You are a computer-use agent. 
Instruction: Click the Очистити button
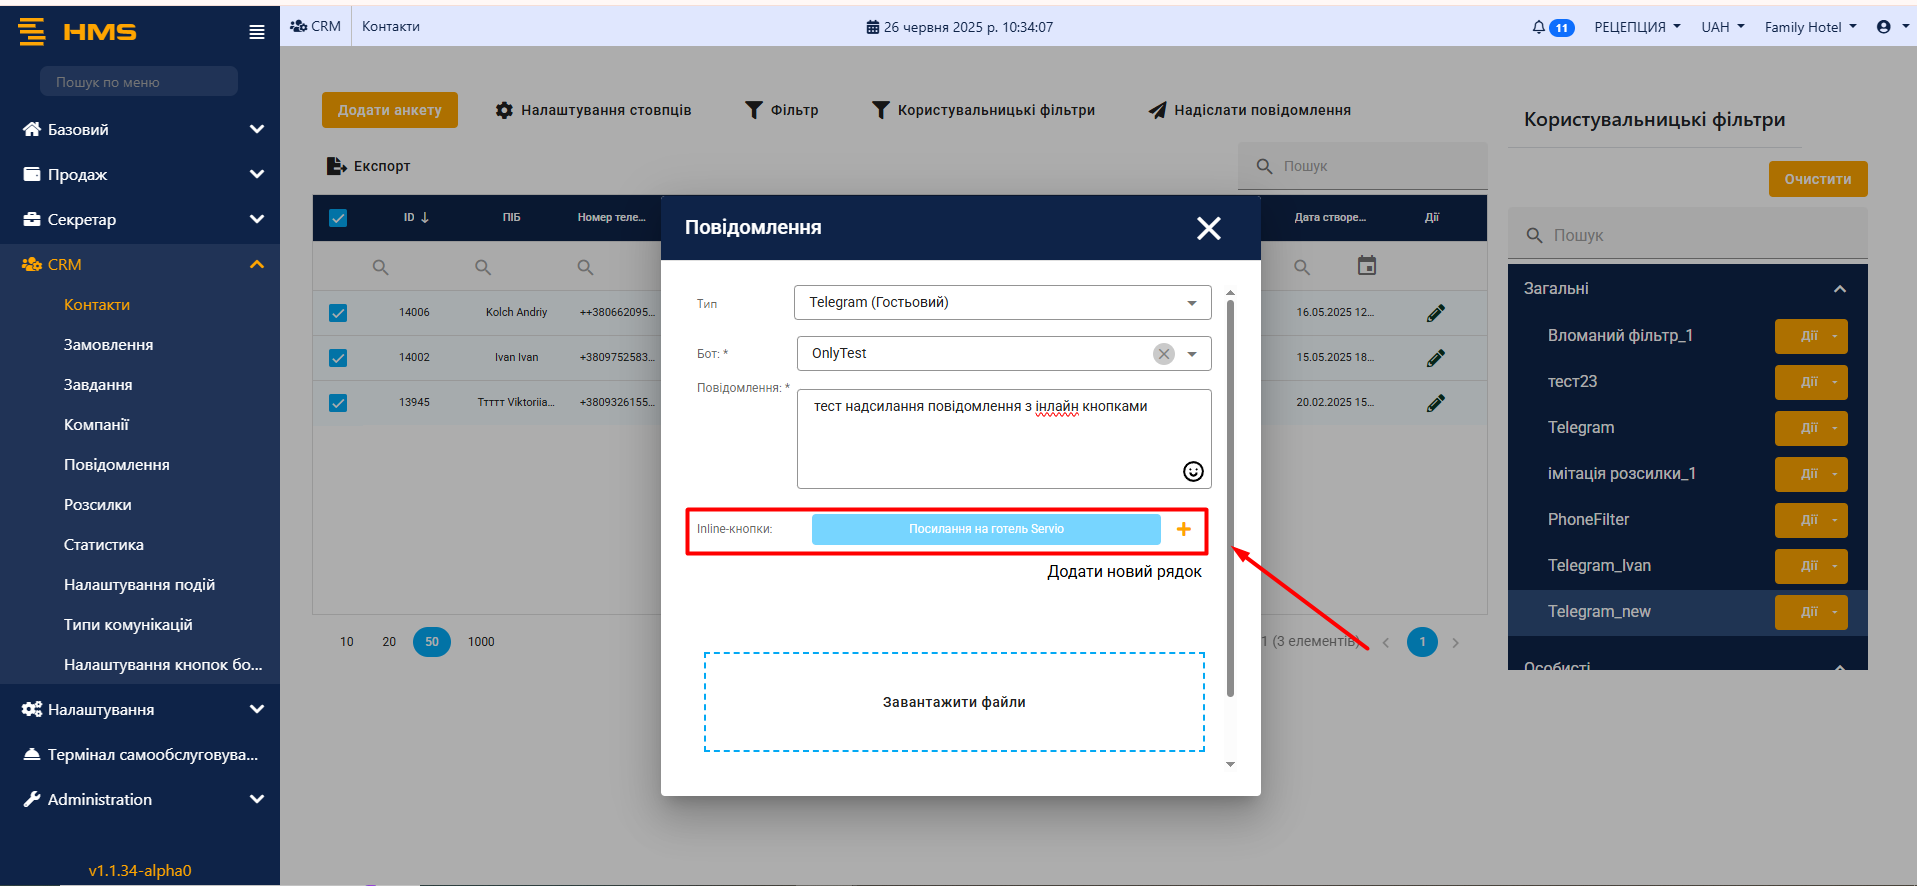pyautogui.click(x=1817, y=179)
